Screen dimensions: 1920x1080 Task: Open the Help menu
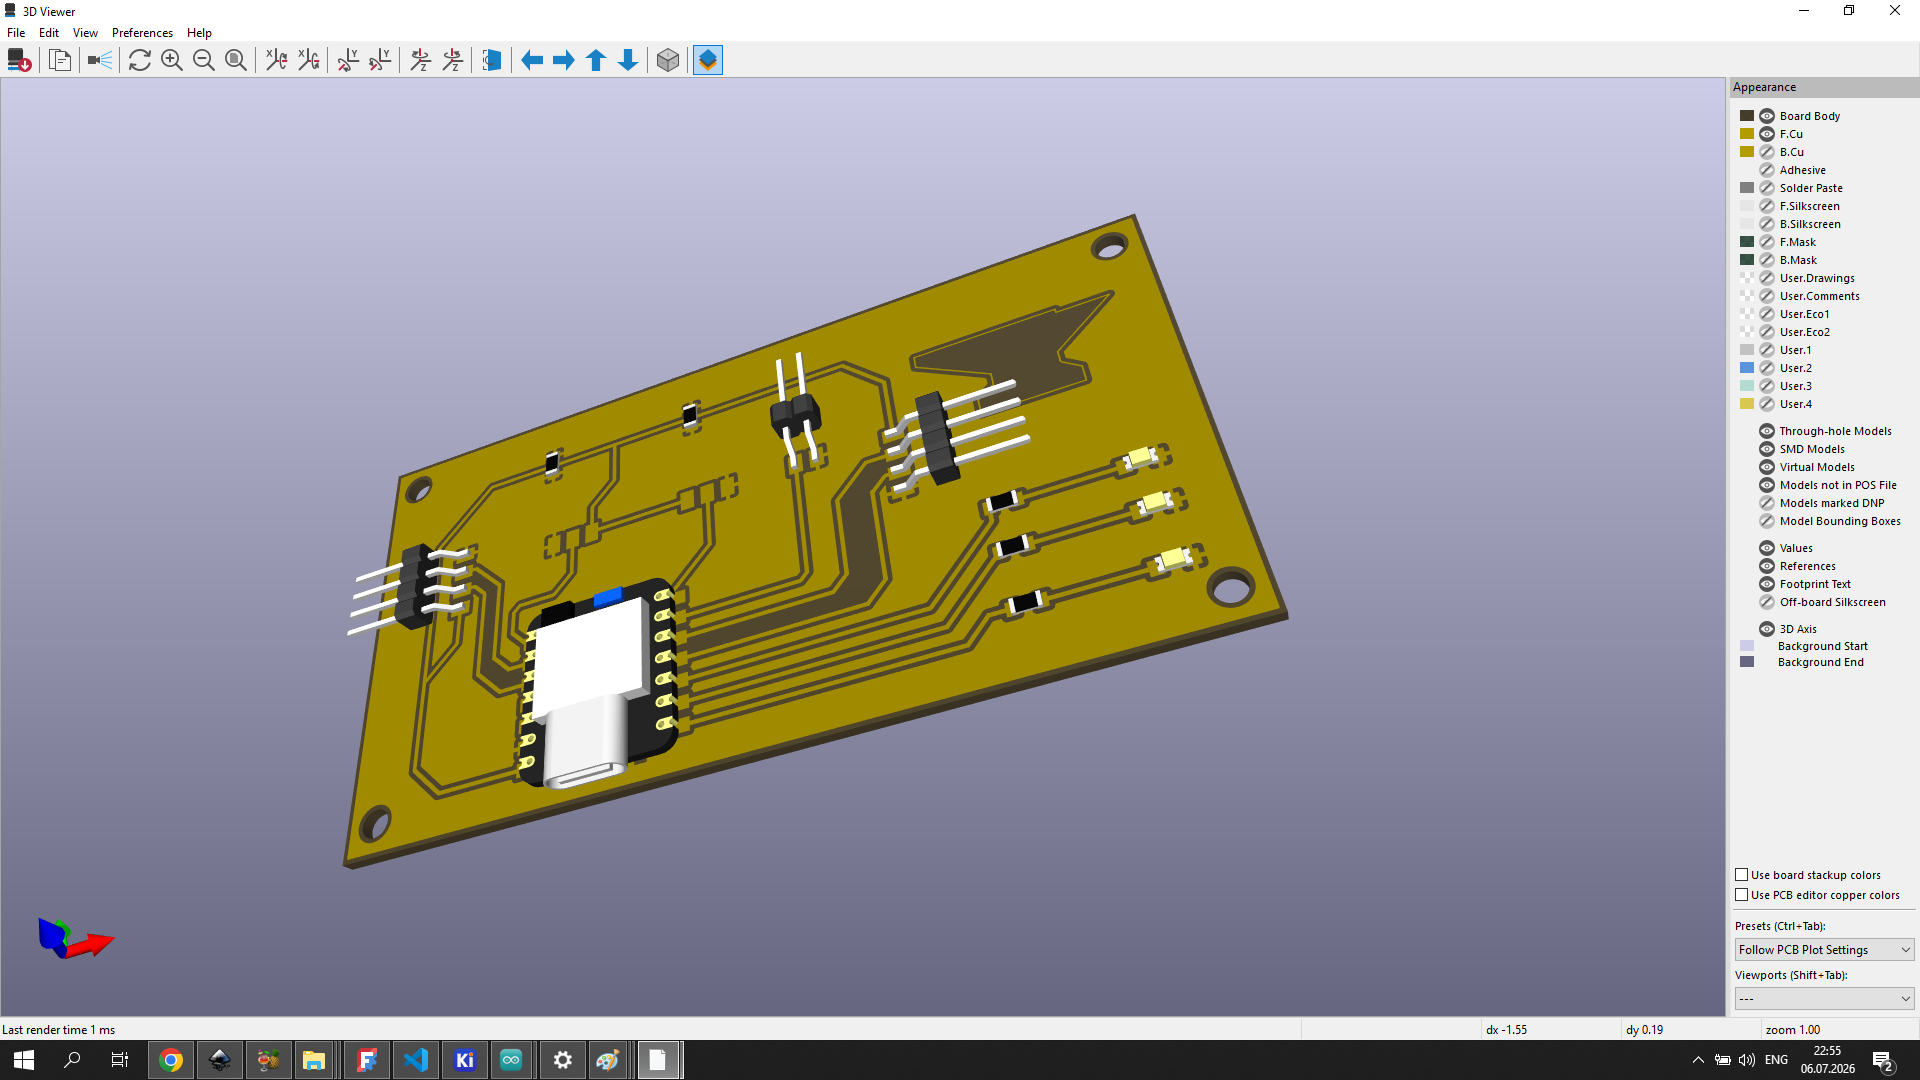tap(199, 33)
